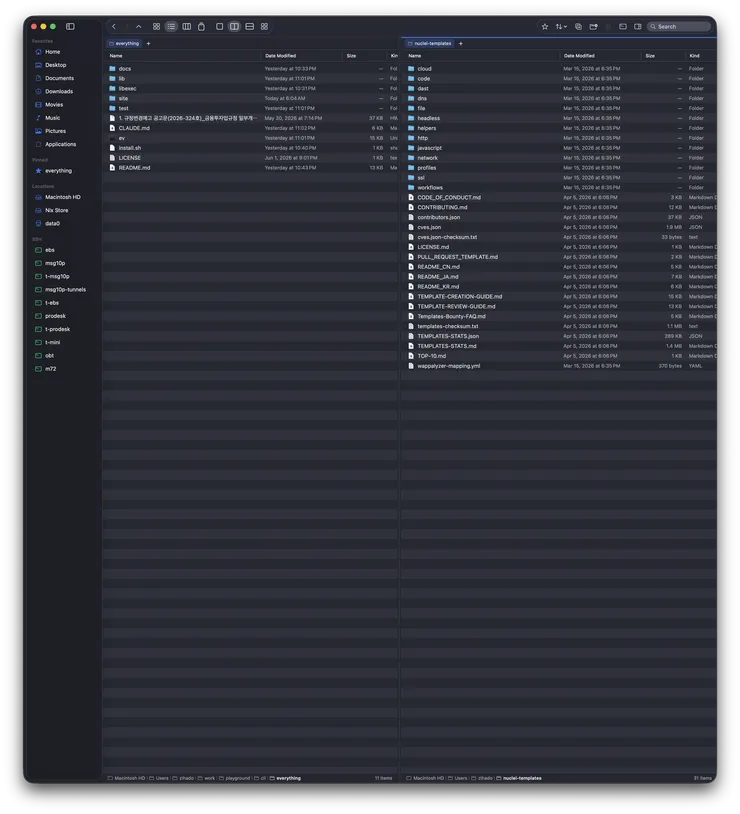
Task: Connect to msg10p SSH host
Action: point(55,264)
